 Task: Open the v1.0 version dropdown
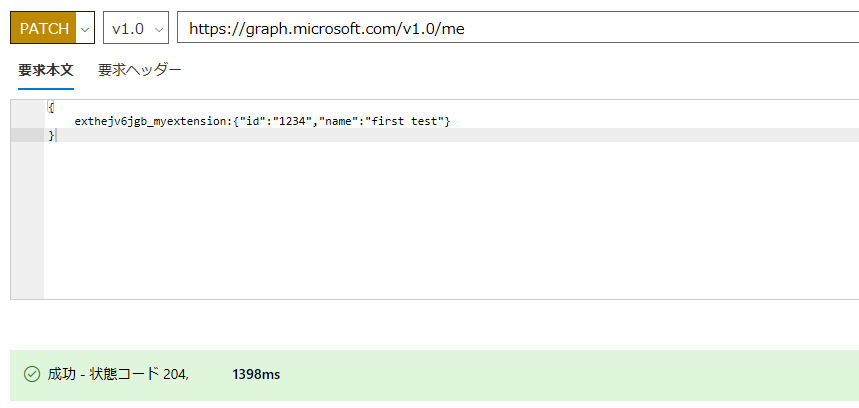[x=136, y=28]
